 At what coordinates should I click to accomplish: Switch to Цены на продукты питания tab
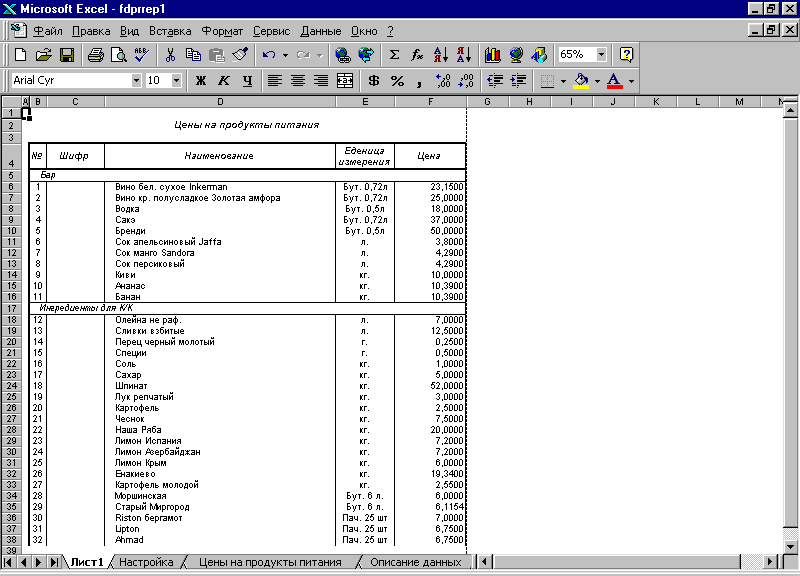point(270,562)
